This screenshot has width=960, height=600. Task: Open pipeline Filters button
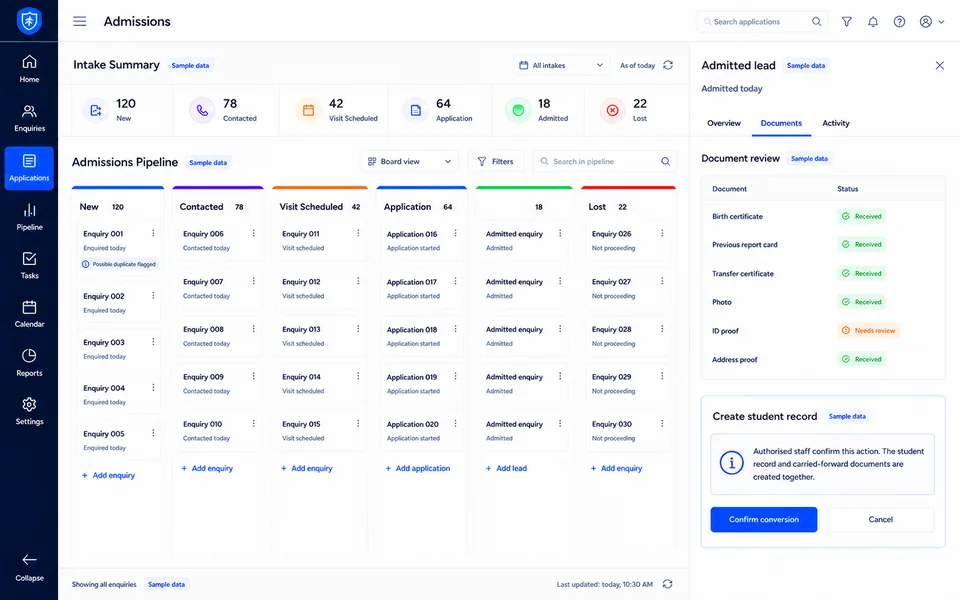coord(496,162)
